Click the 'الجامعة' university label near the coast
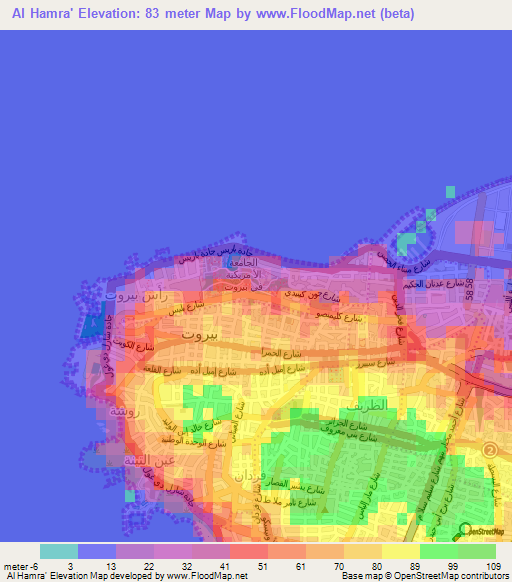The image size is (512, 582). 243,263
